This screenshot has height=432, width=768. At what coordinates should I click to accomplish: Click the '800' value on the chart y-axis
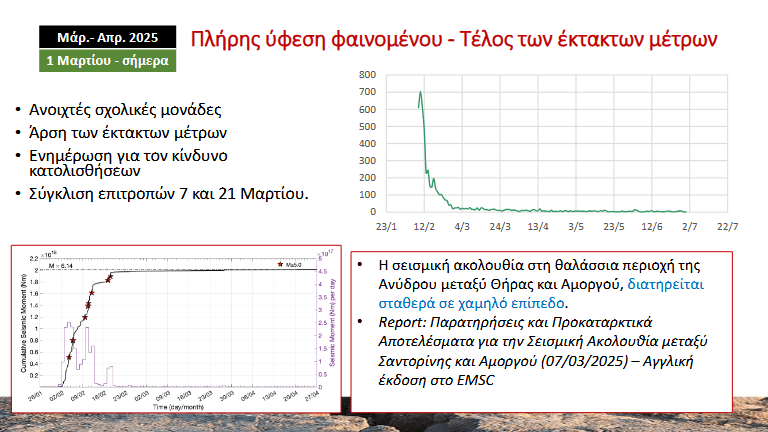tap(367, 75)
